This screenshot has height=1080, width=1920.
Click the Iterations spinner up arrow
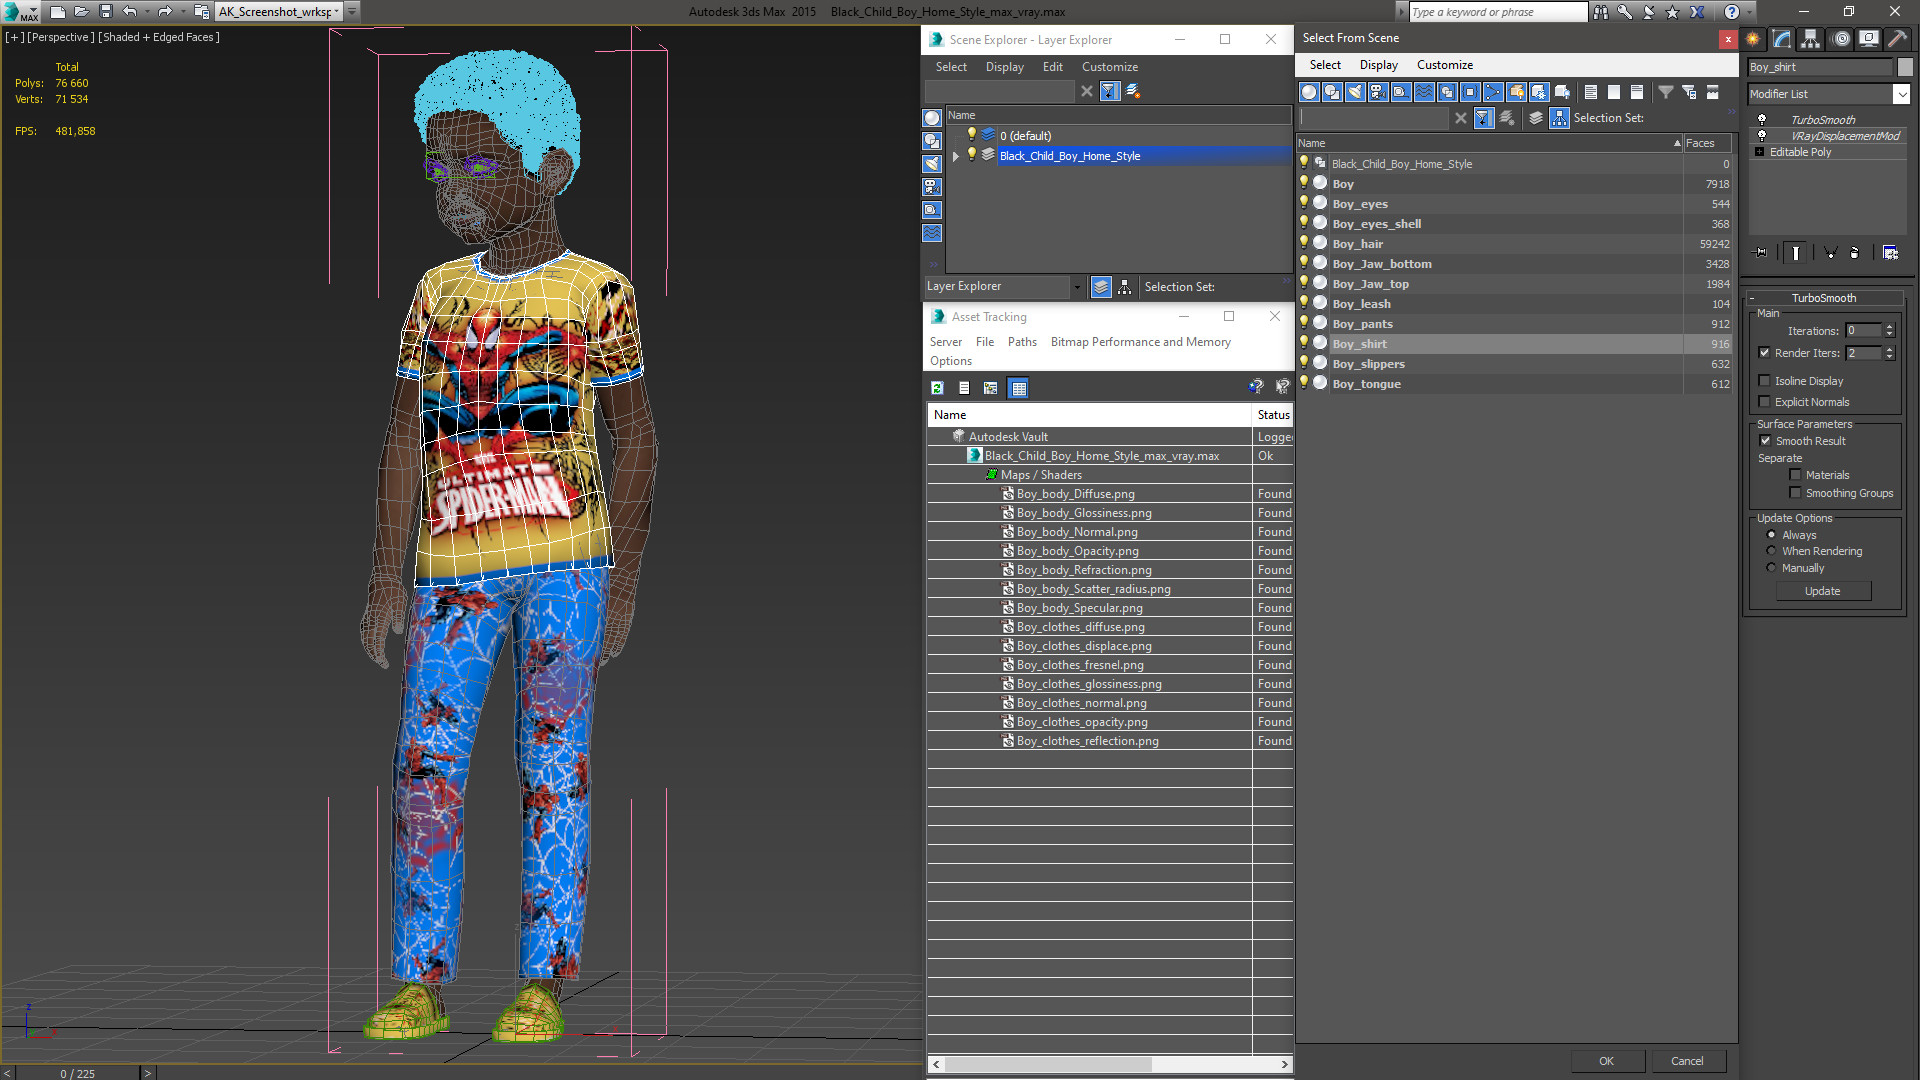pos(1889,327)
